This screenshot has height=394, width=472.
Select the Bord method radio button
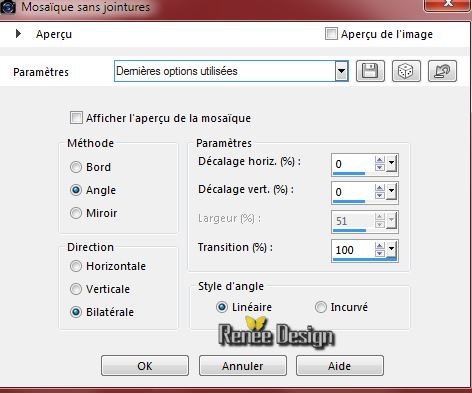point(76,167)
